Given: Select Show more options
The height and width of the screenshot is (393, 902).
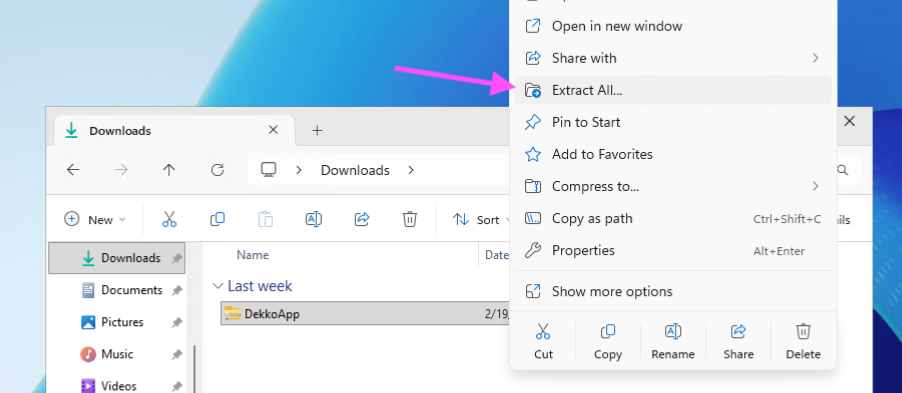Looking at the screenshot, I should tap(672, 292).
